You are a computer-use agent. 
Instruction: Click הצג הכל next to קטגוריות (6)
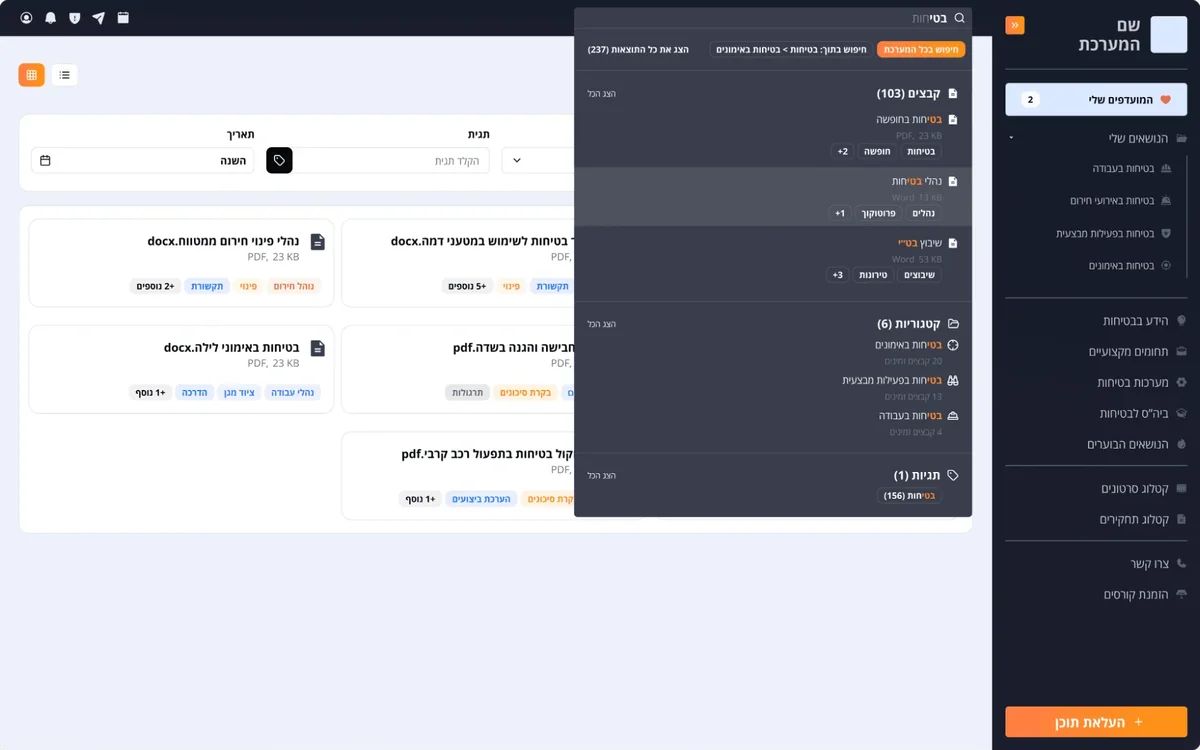tap(601, 324)
